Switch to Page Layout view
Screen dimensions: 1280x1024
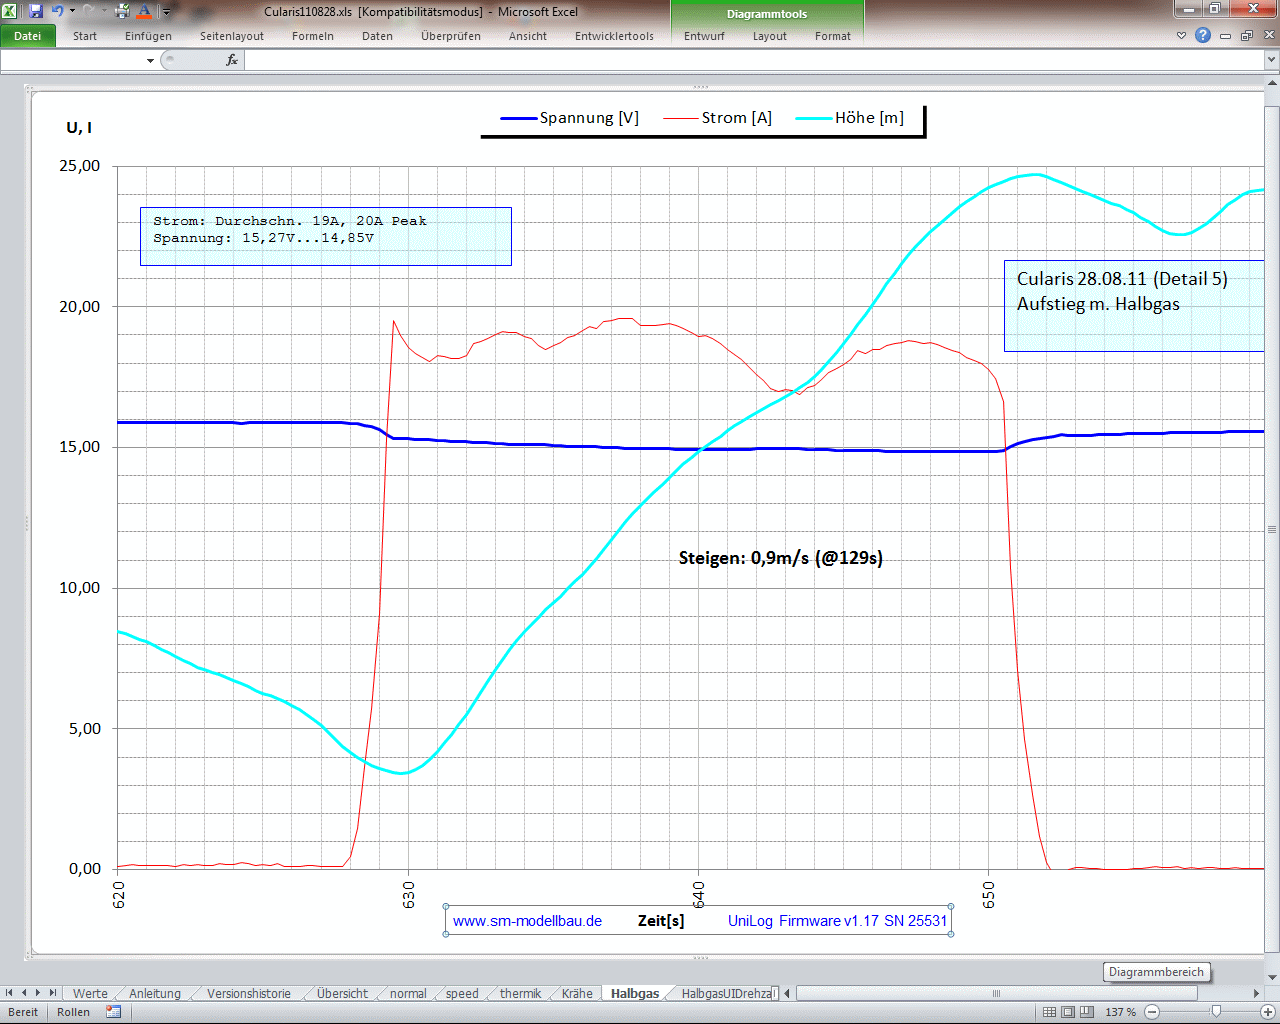click(1068, 1012)
